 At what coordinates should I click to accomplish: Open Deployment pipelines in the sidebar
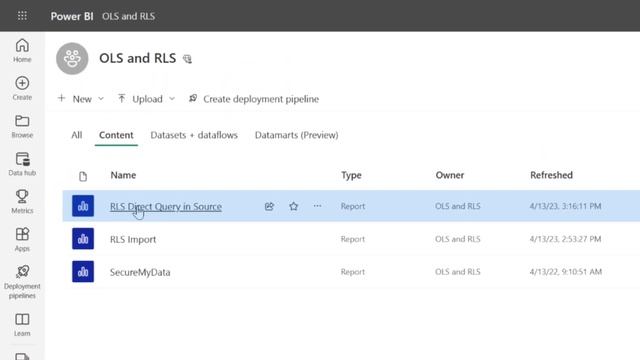pos(22,282)
